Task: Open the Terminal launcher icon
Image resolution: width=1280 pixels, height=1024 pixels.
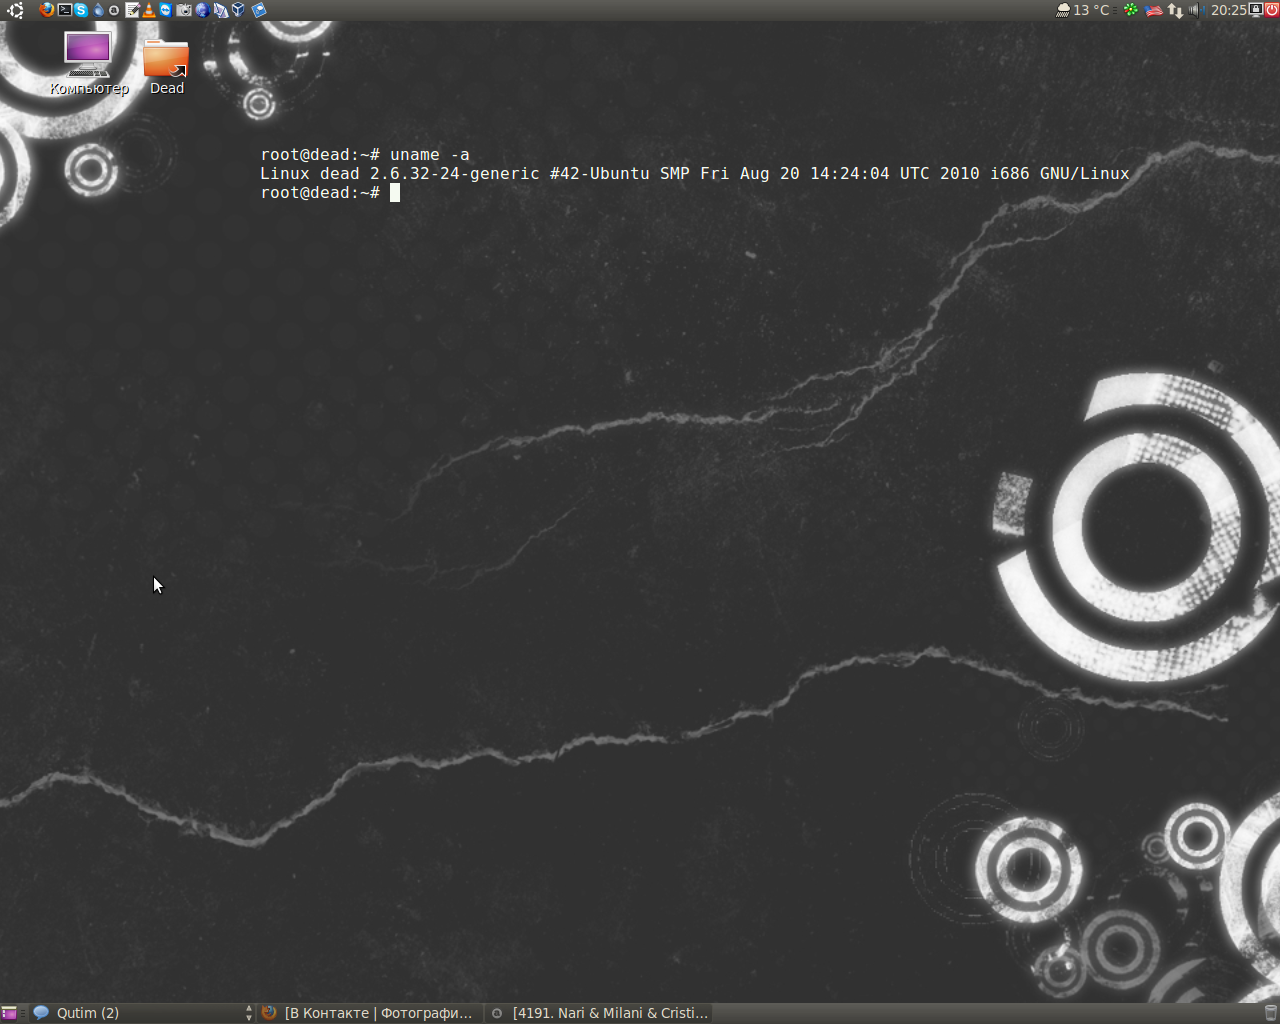Action: click(65, 10)
